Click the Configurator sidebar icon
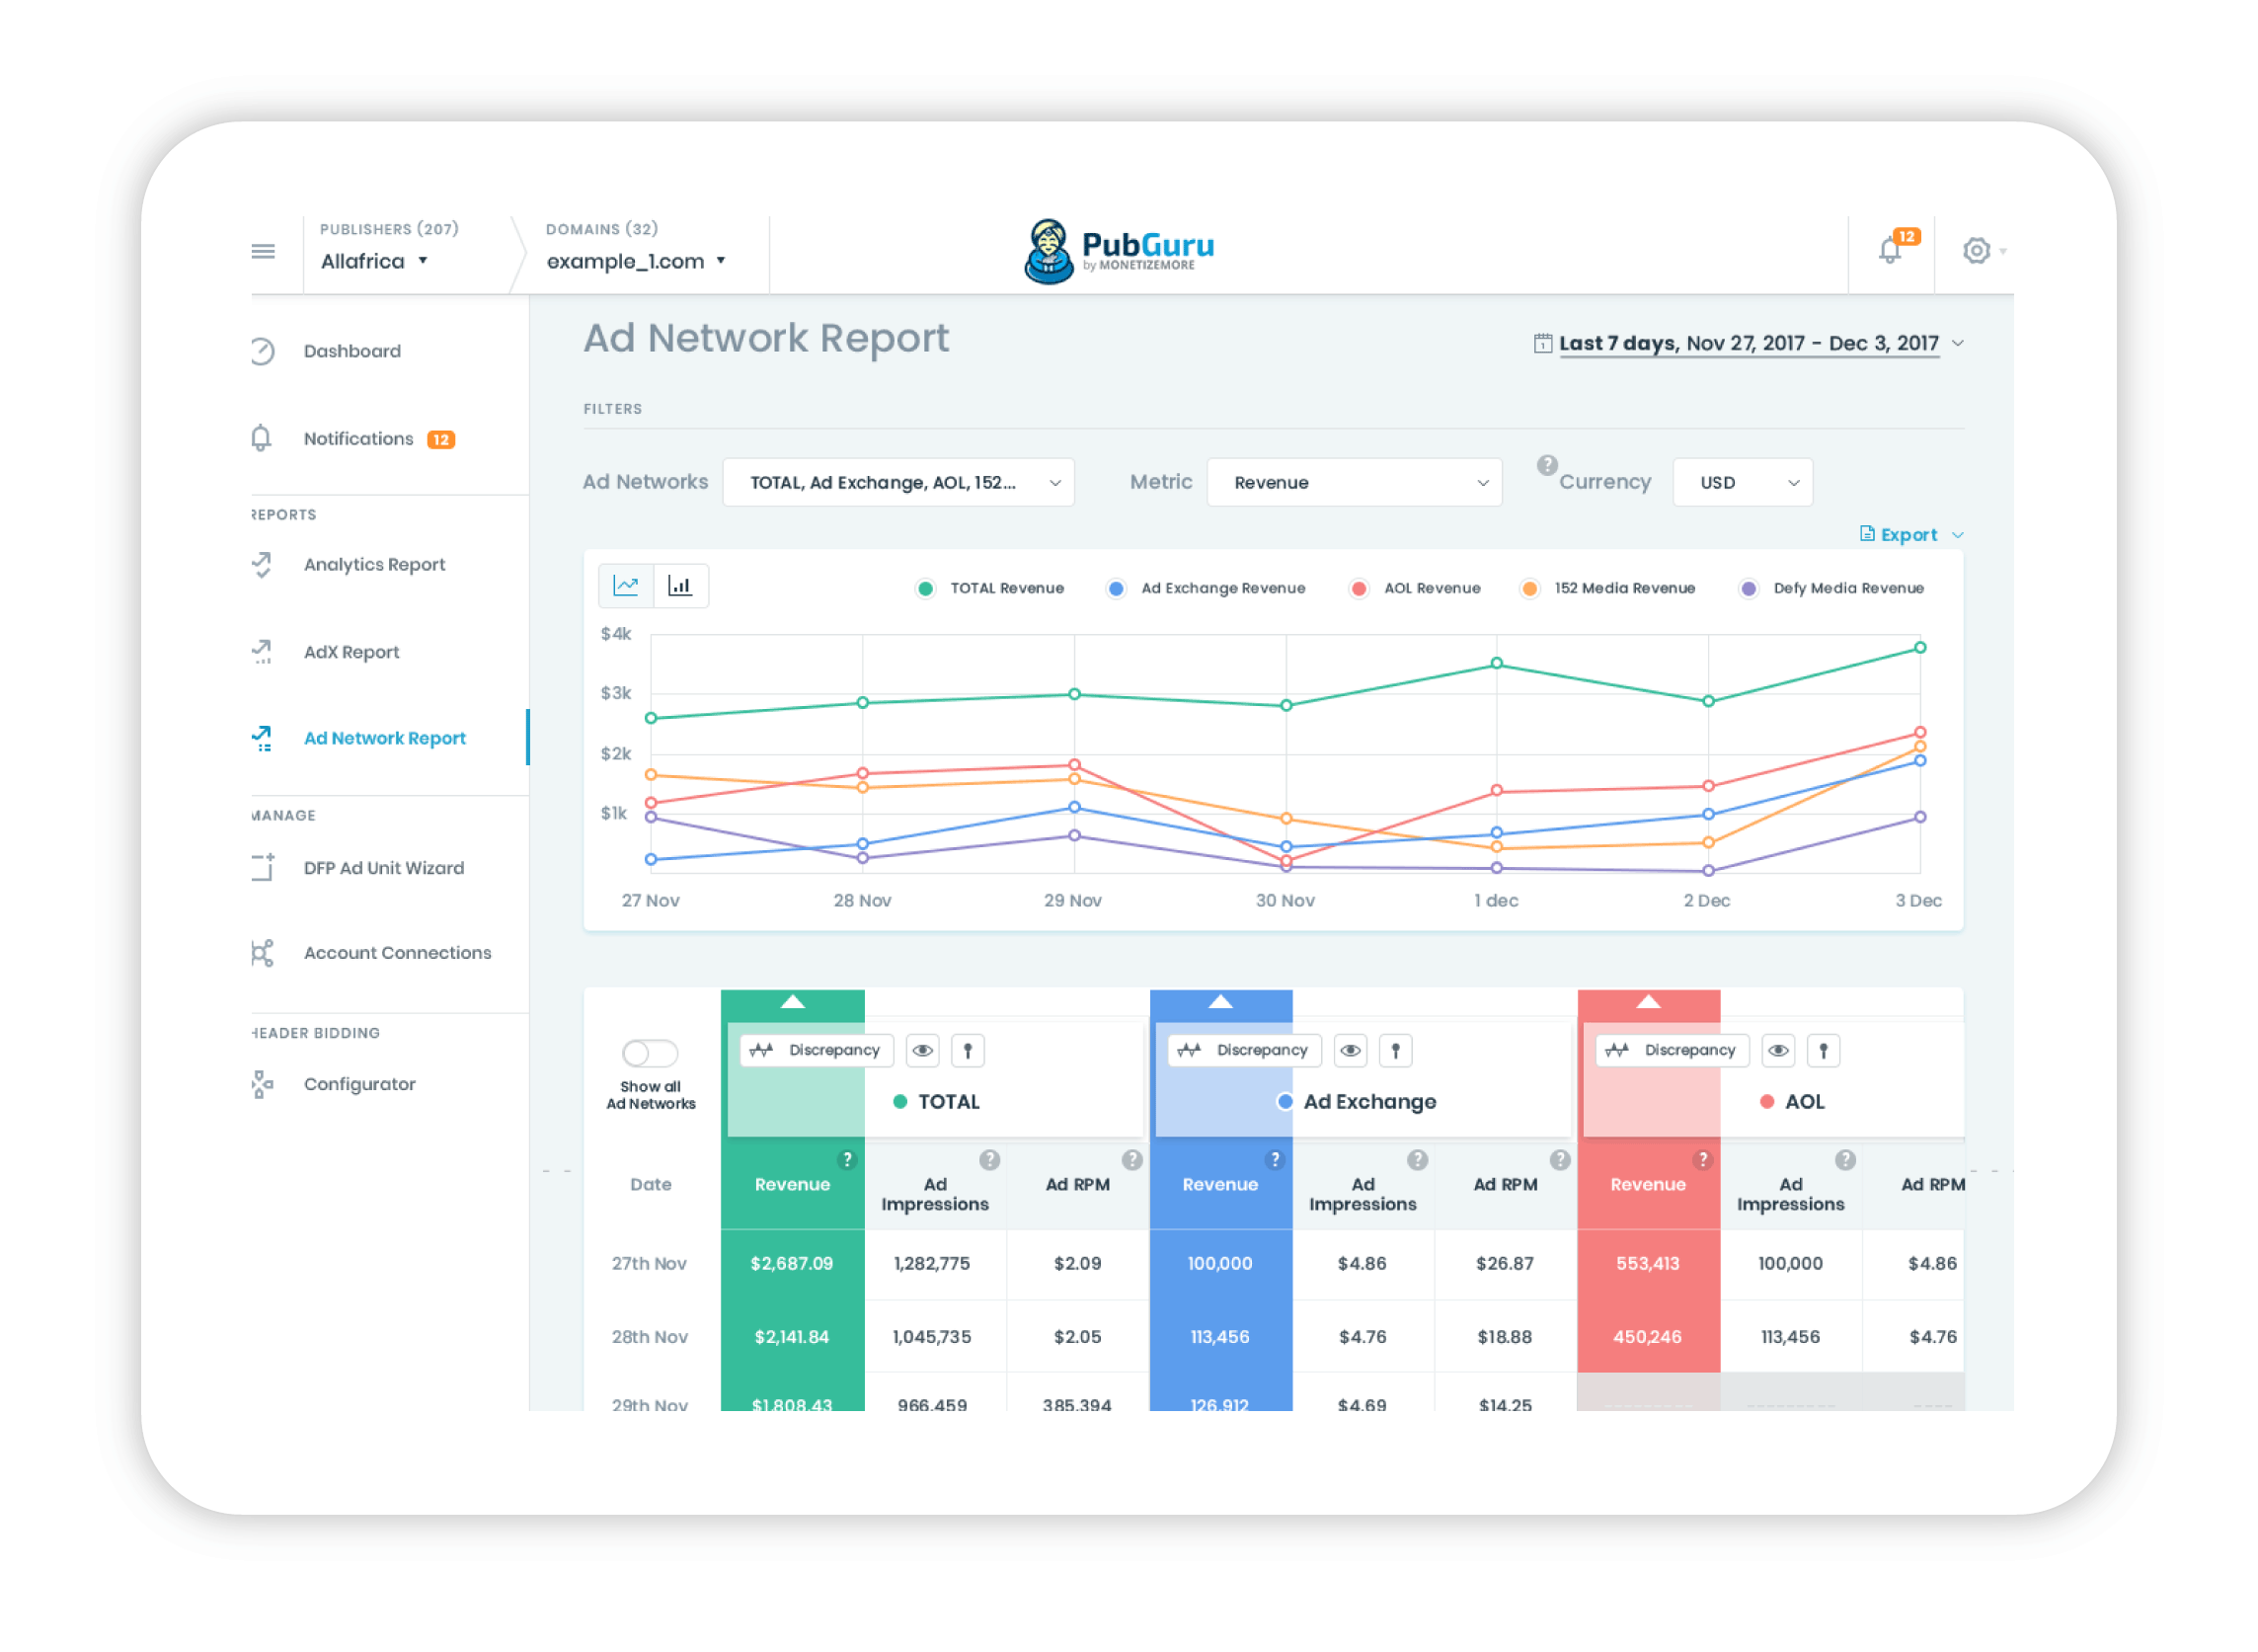Image resolution: width=2258 pixels, height=1652 pixels. (262, 1084)
